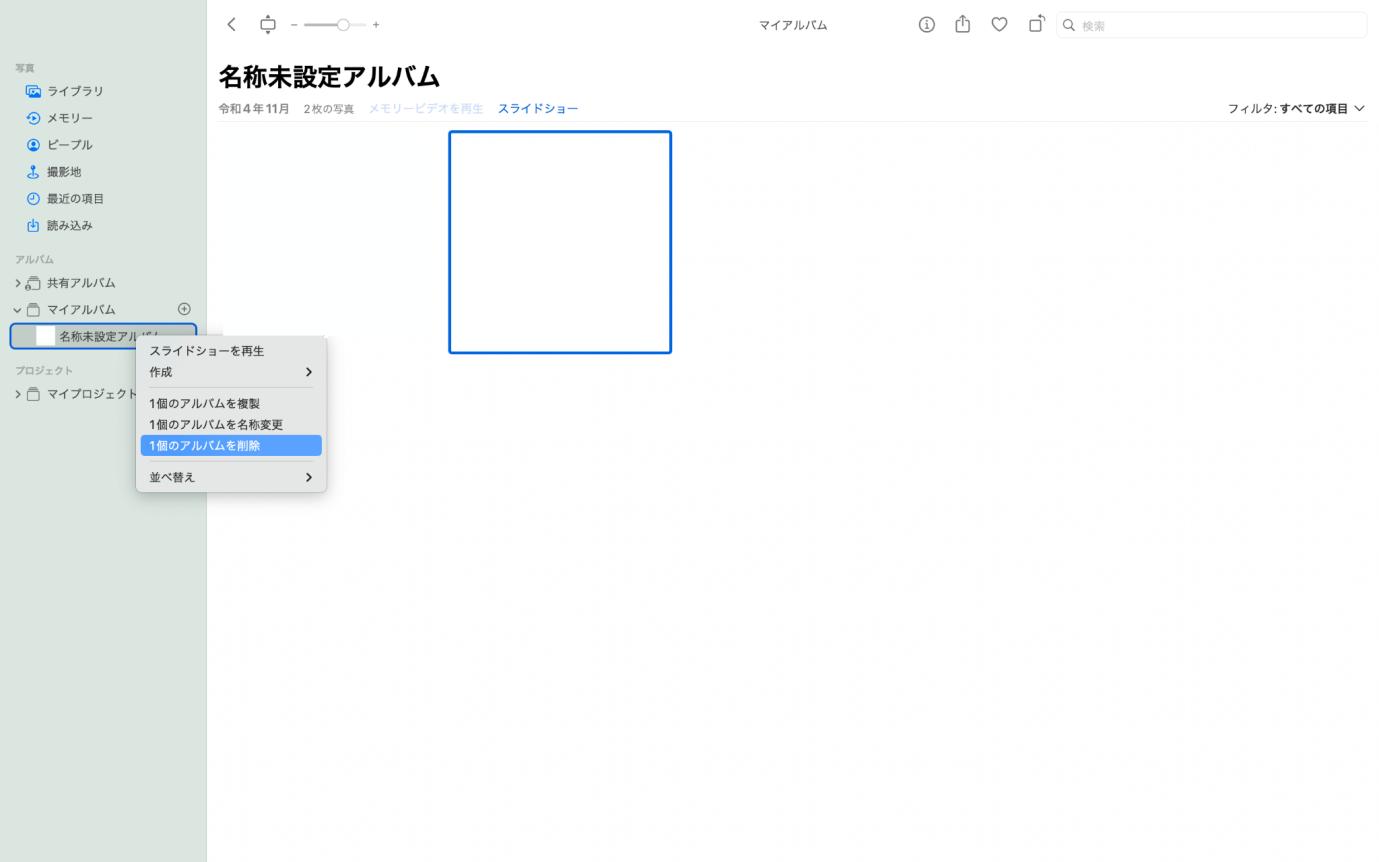Open the Info panel icon
1379x862 pixels.
point(926,24)
